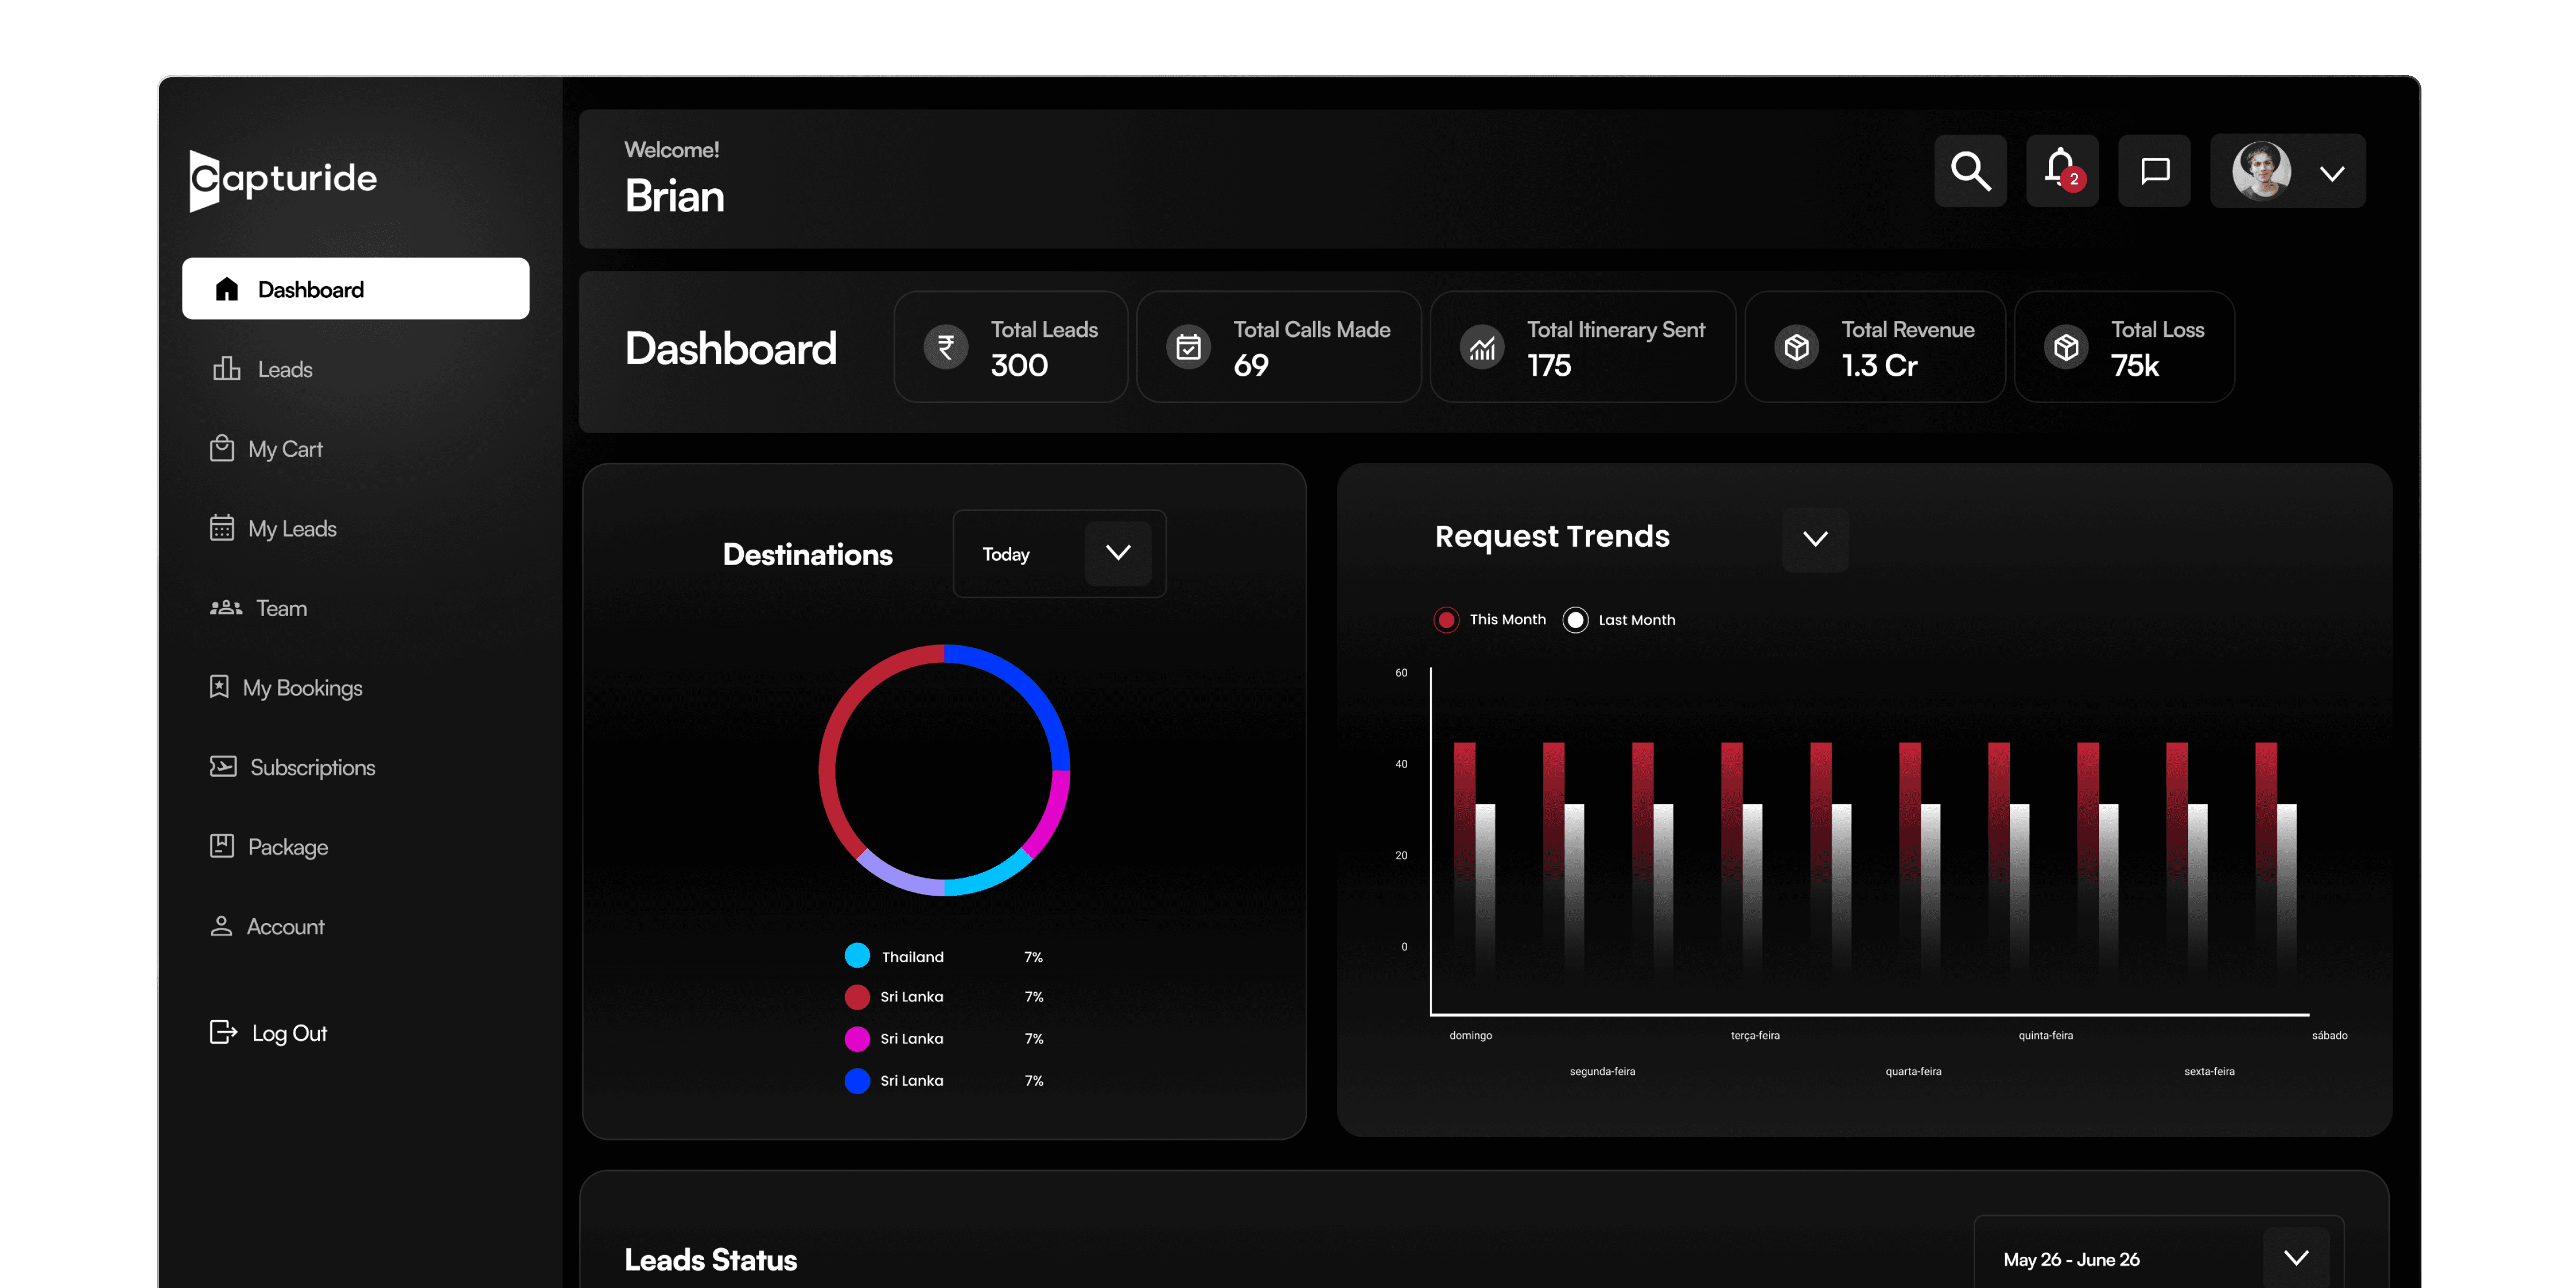This screenshot has width=2576, height=1288.
Task: Click the Total Revenue box icon
Action: [1795, 346]
